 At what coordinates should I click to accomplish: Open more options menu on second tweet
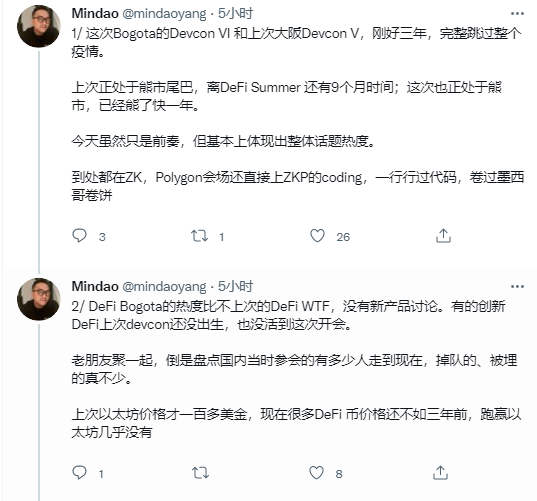coord(517,286)
